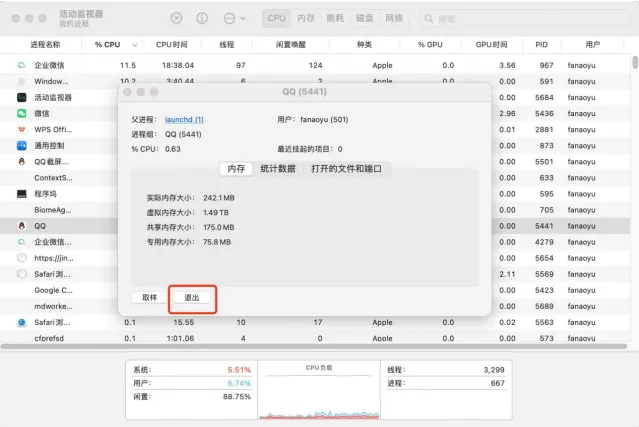This screenshot has height=427, width=639.
Task: Select 打开的文件和端口 tab in QQ dialog
Action: (x=346, y=169)
